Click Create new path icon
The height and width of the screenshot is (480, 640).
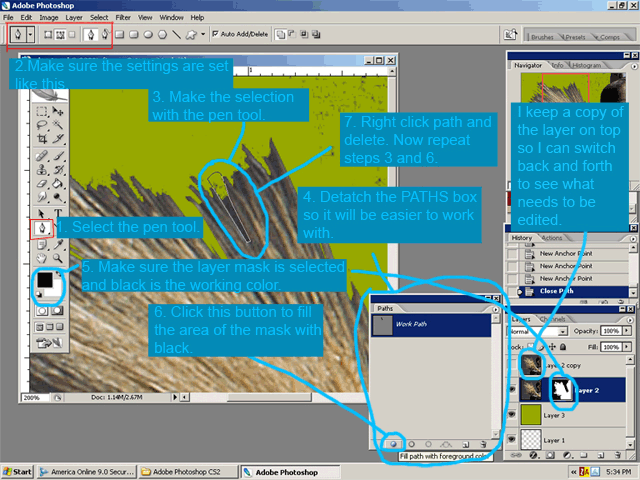coord(465,444)
